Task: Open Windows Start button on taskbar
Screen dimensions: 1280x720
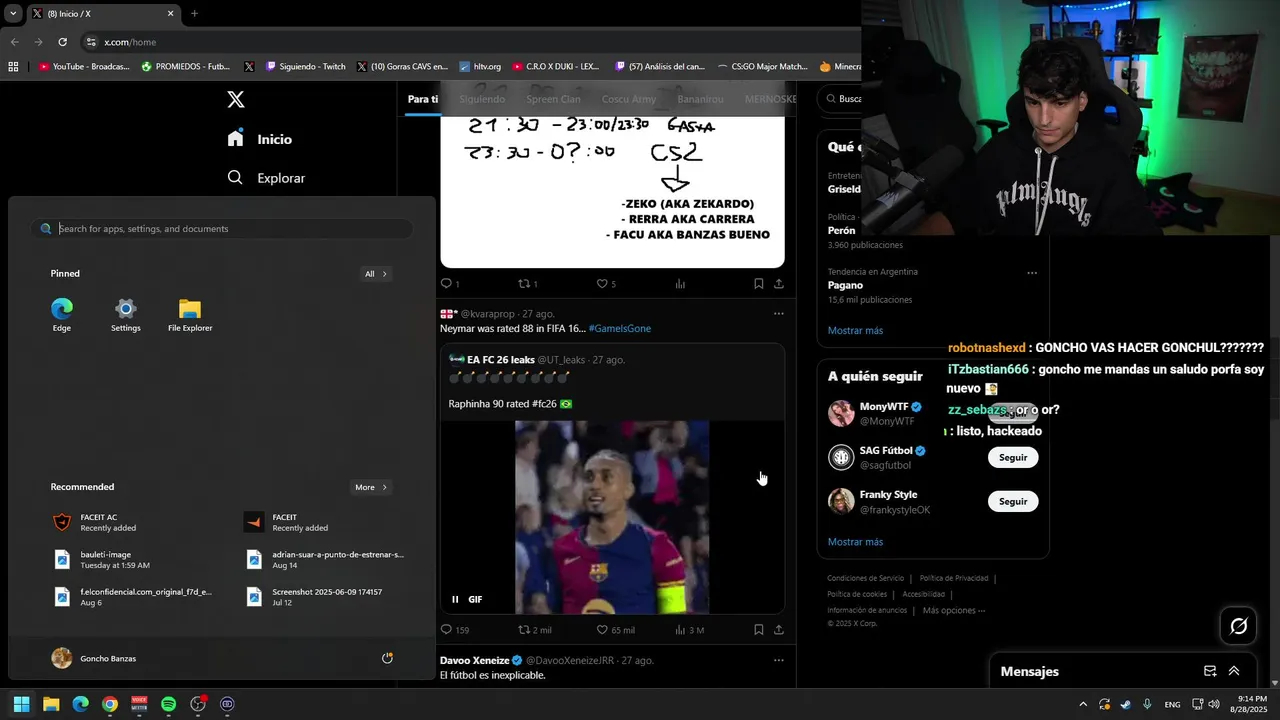Action: pyautogui.click(x=21, y=704)
